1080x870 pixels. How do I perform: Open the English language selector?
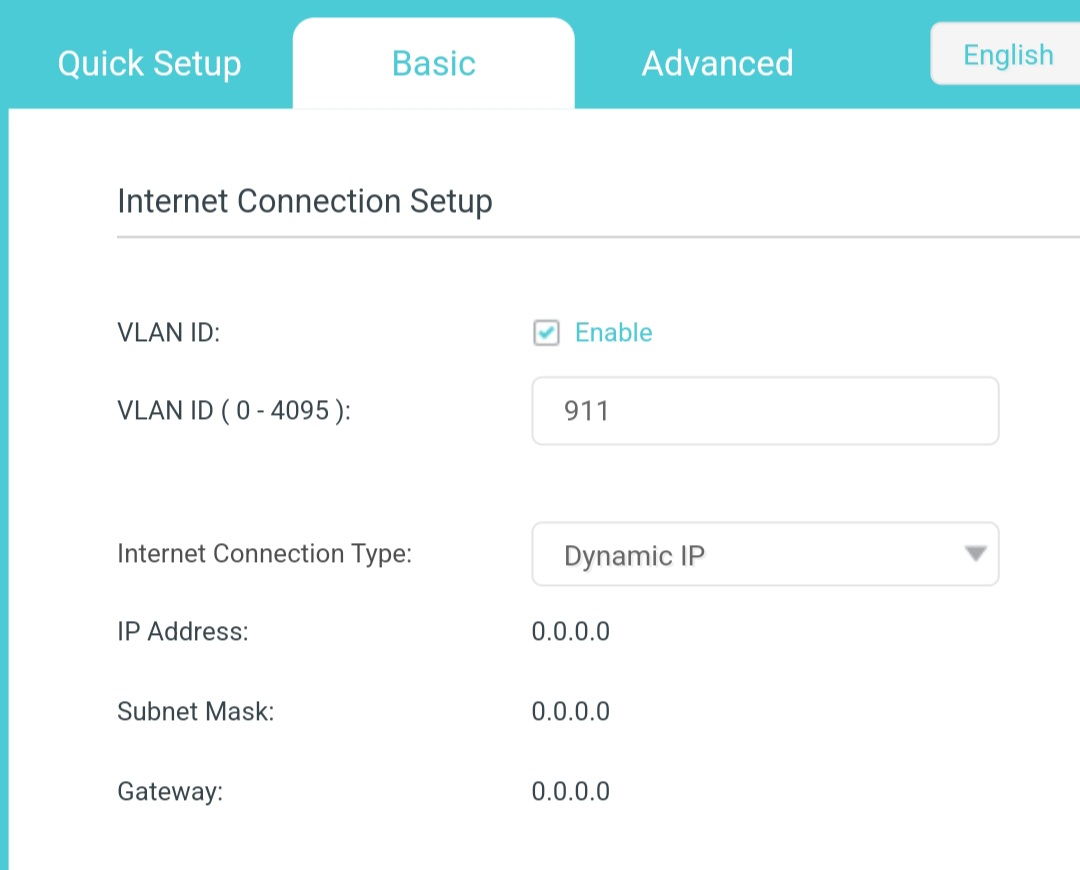pyautogui.click(x=1006, y=54)
